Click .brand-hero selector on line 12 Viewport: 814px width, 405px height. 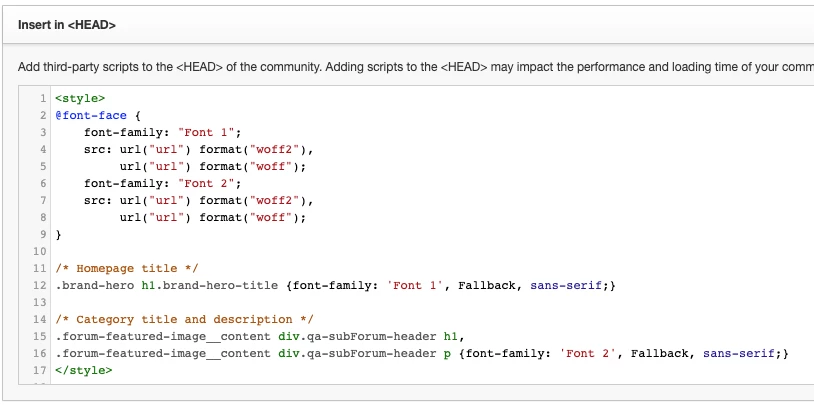click(x=95, y=286)
